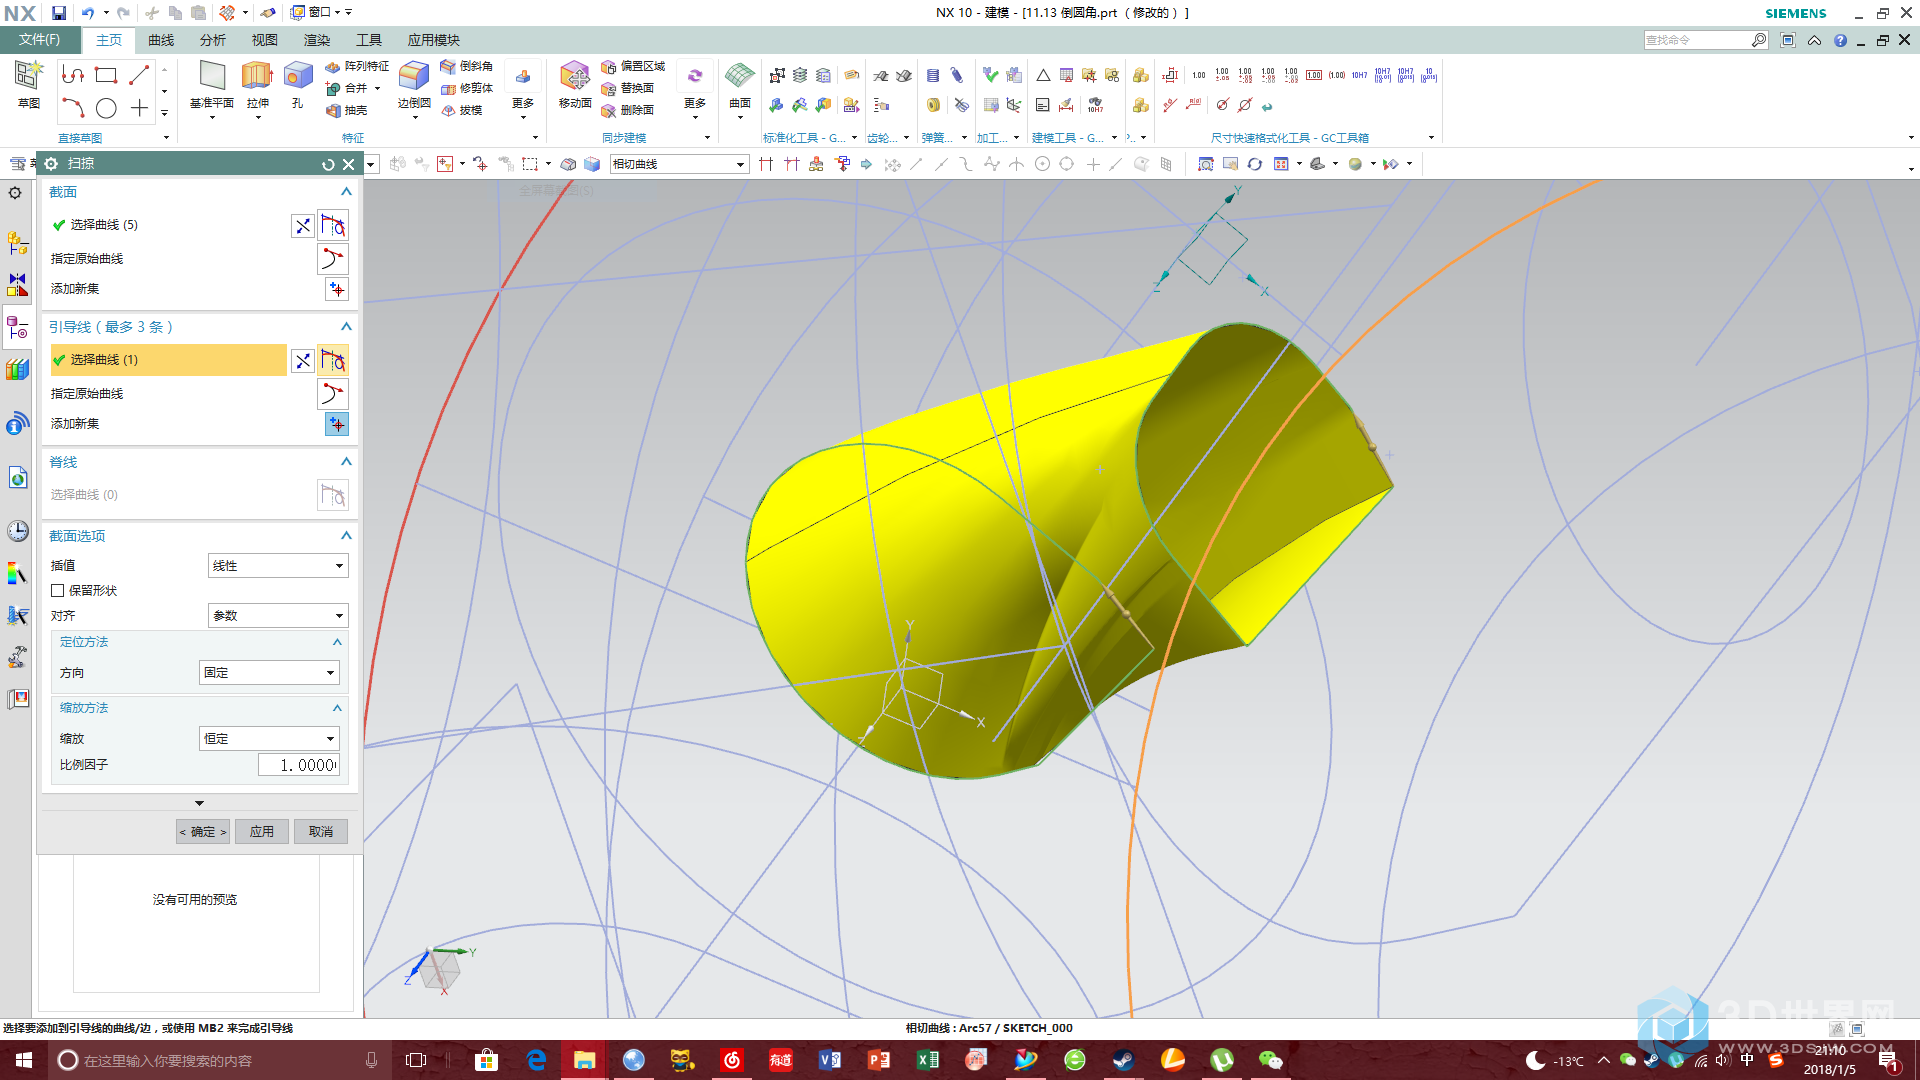
Task: Click the 拔模 draft tool
Action: coord(461,111)
